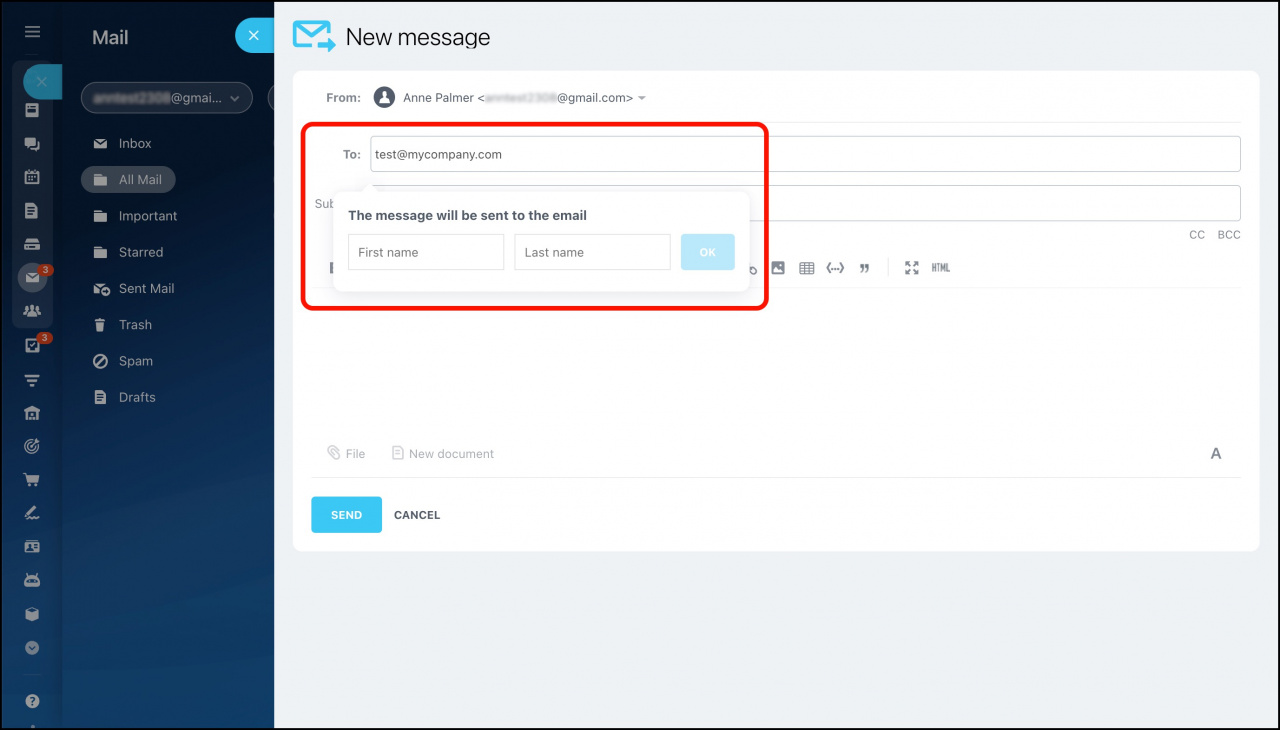This screenshot has width=1280, height=730.
Task: Open the CRM funnel sidebar icon
Action: (x=31, y=381)
